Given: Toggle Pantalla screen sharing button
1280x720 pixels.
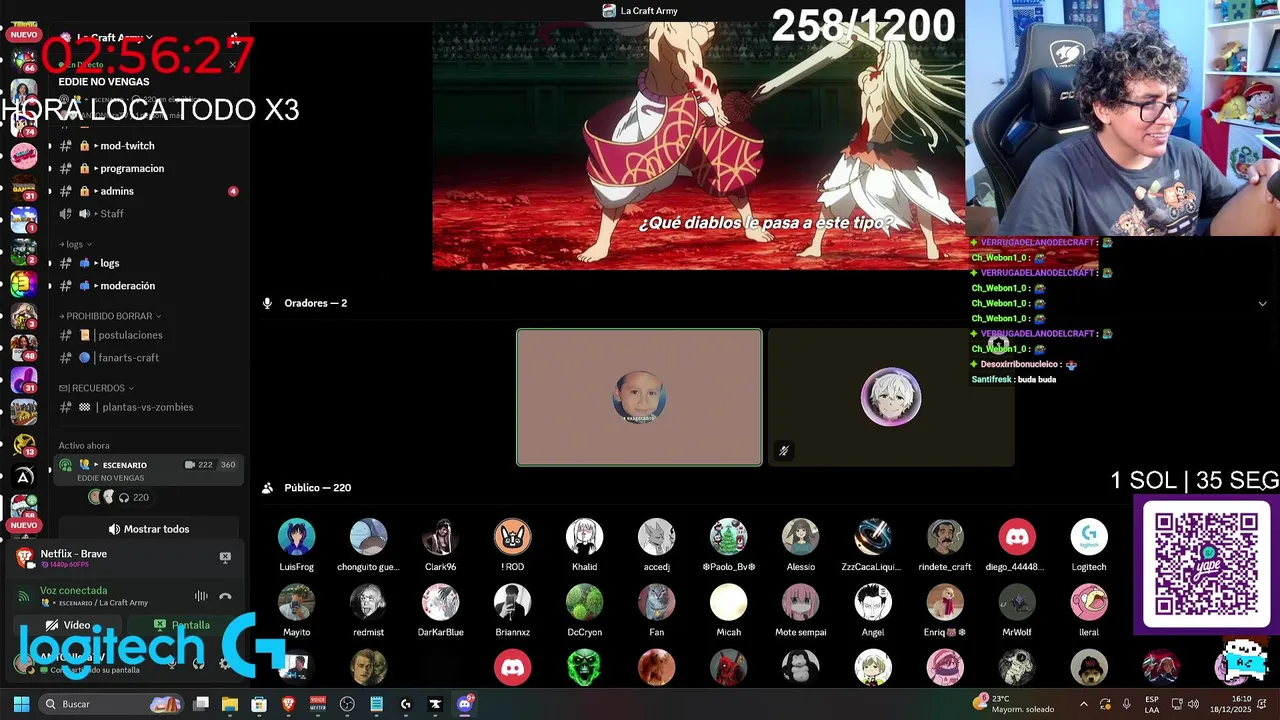Looking at the screenshot, I should point(182,625).
